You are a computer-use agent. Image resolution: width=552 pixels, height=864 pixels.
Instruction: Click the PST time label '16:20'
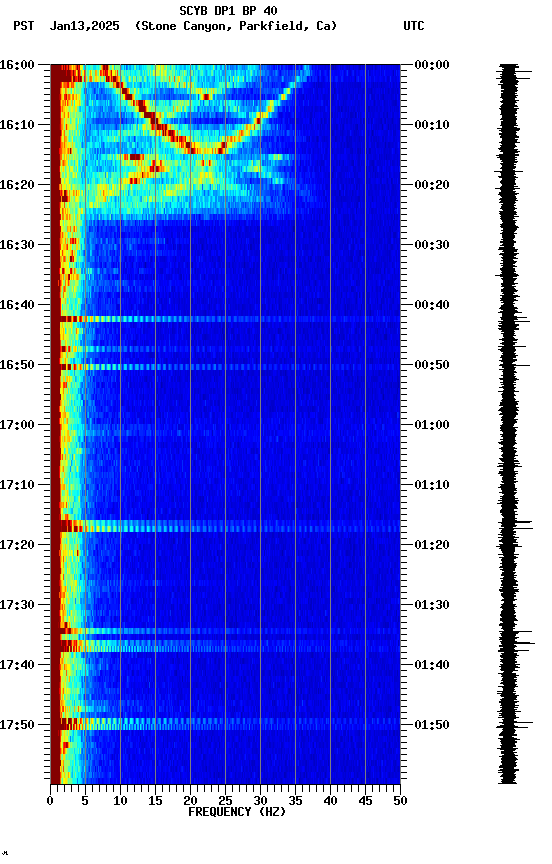[x=17, y=185]
